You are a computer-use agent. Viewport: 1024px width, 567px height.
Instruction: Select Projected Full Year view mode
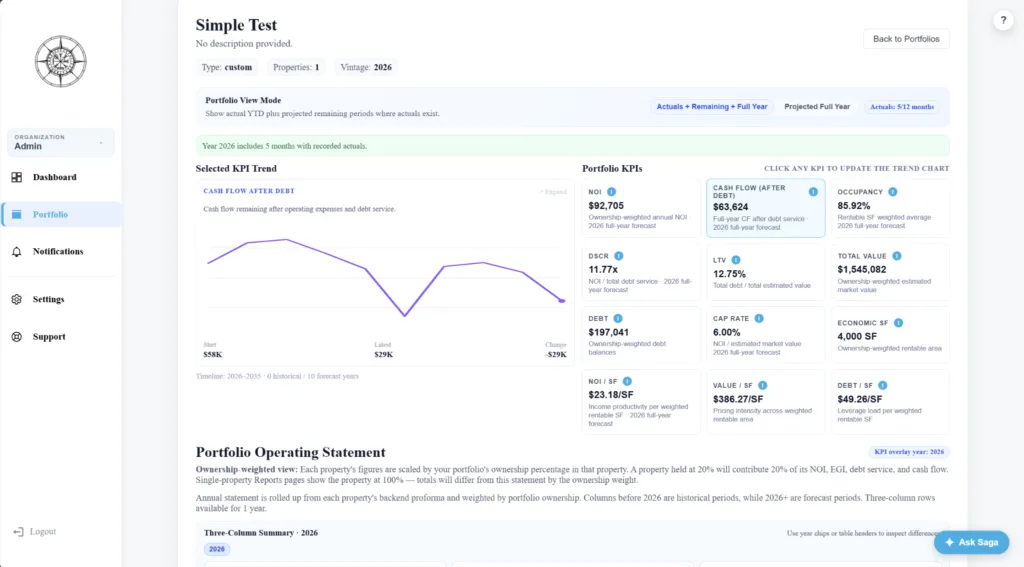point(817,106)
